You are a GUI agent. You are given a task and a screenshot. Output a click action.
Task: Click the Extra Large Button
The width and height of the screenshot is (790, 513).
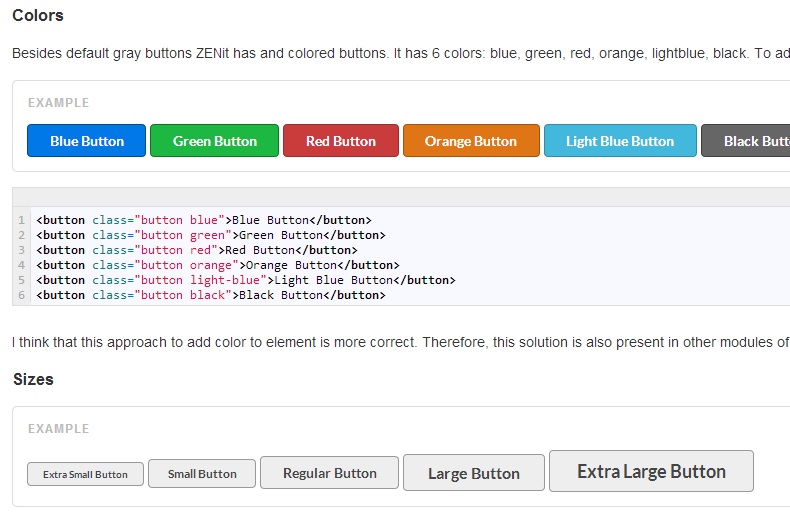tap(650, 471)
